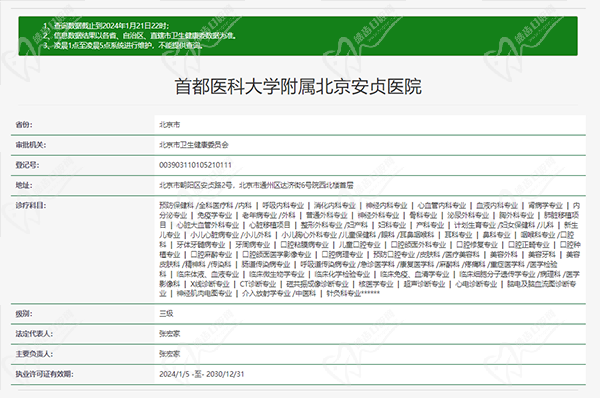Click 普通外科专业 specialty entry
This screenshot has height=398, width=600.
coord(326,215)
